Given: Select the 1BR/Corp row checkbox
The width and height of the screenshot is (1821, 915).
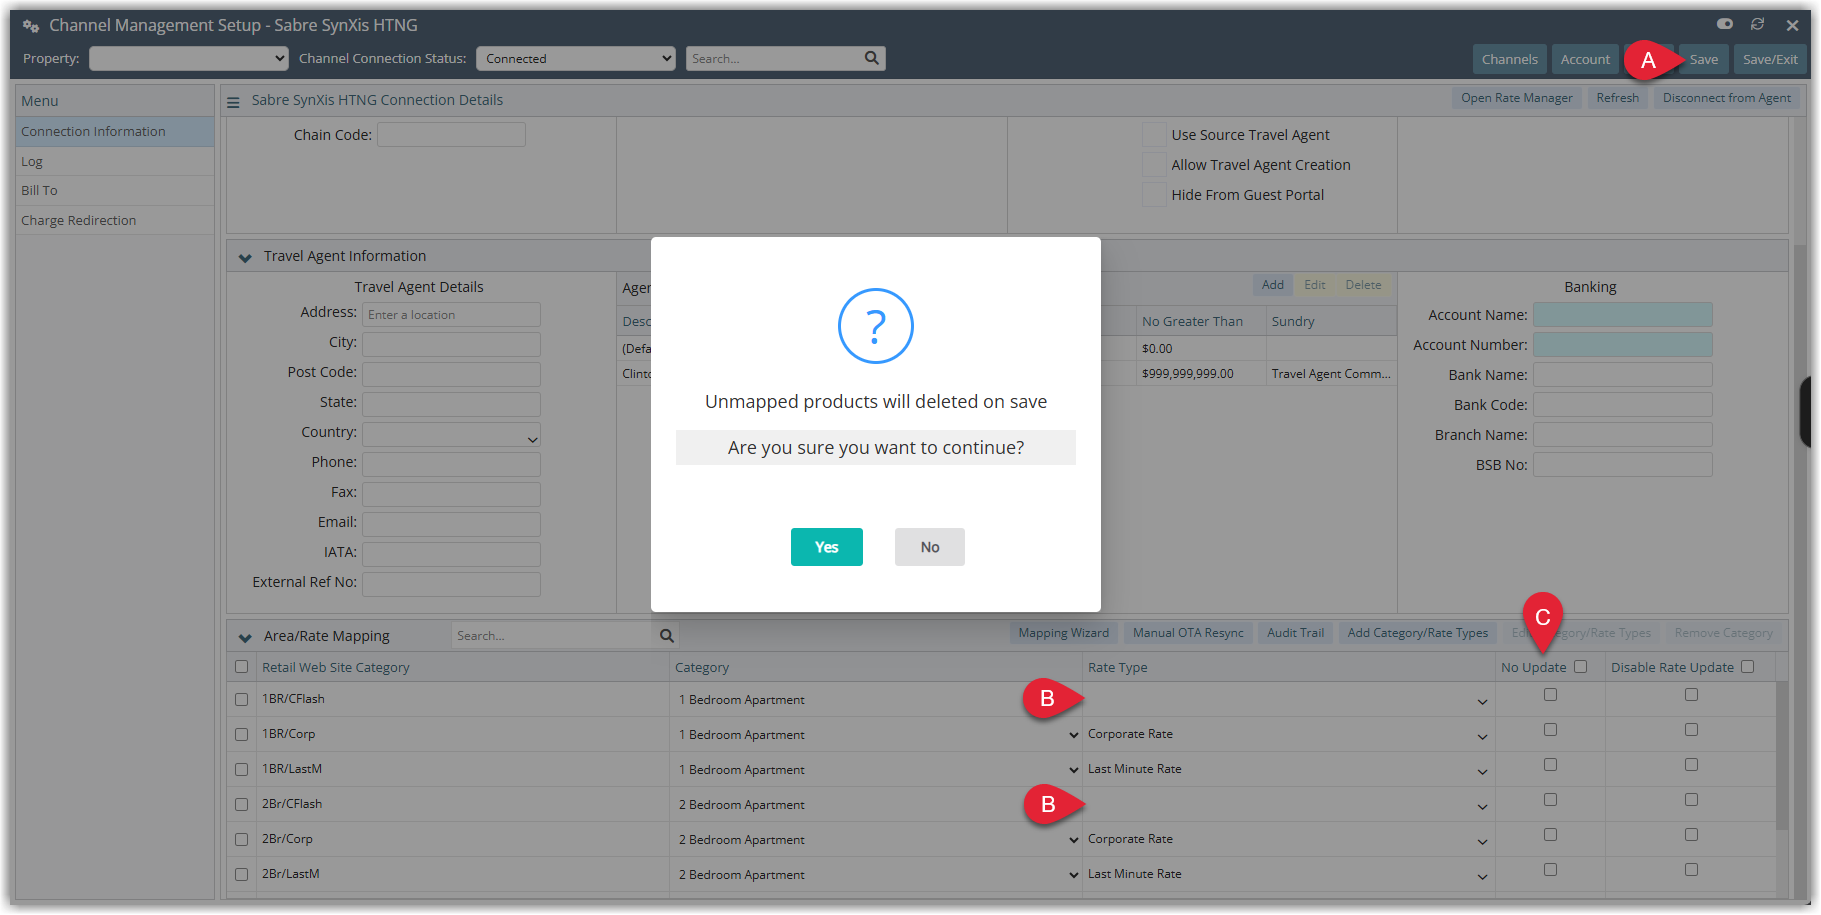Looking at the screenshot, I should (241, 735).
